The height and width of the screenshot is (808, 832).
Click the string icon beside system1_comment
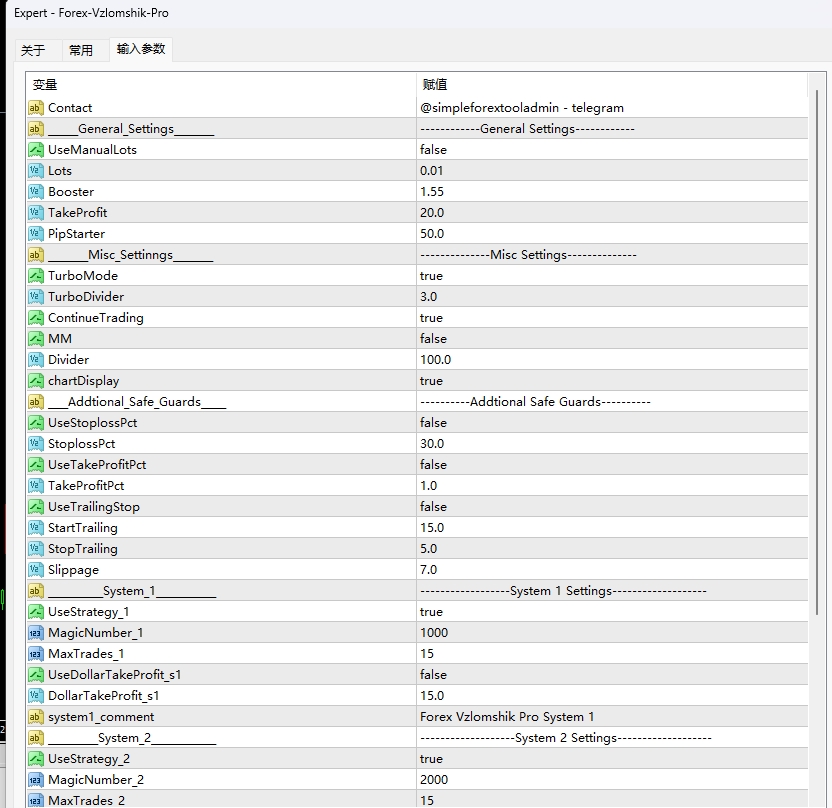point(36,717)
